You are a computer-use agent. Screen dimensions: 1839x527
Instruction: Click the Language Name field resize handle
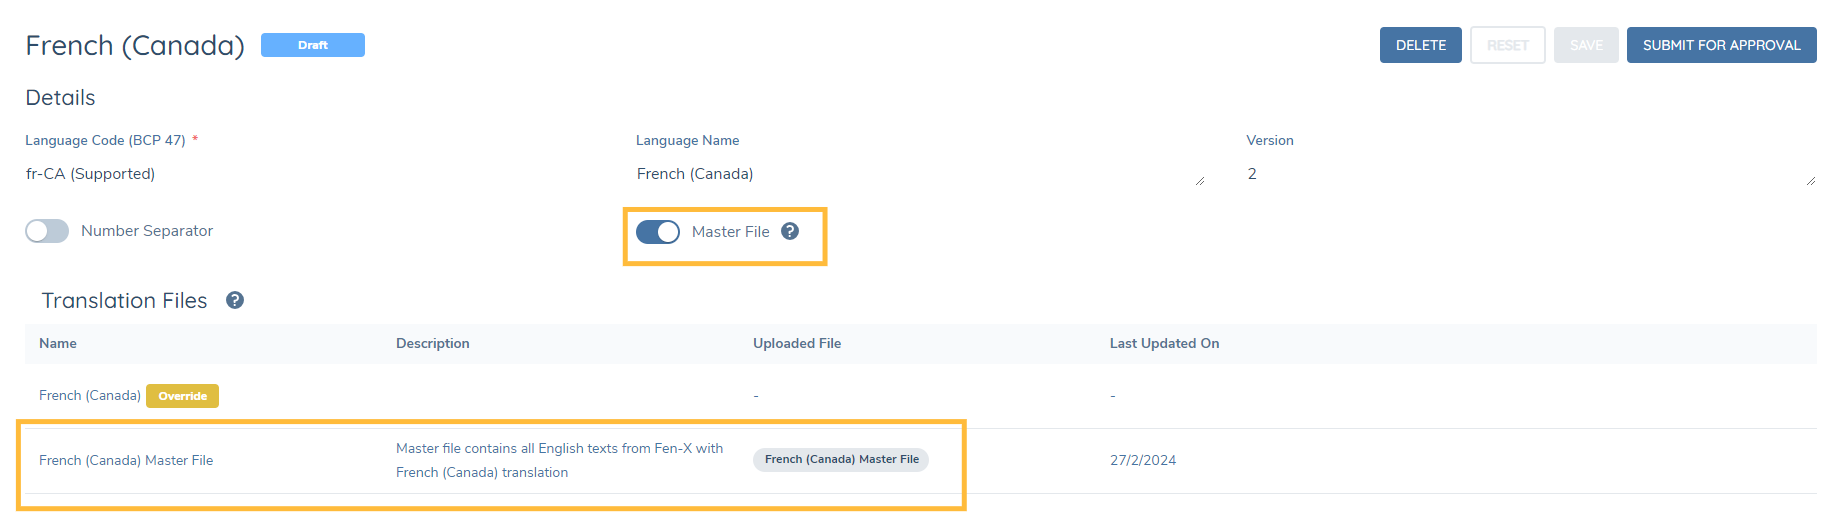(x=1200, y=181)
